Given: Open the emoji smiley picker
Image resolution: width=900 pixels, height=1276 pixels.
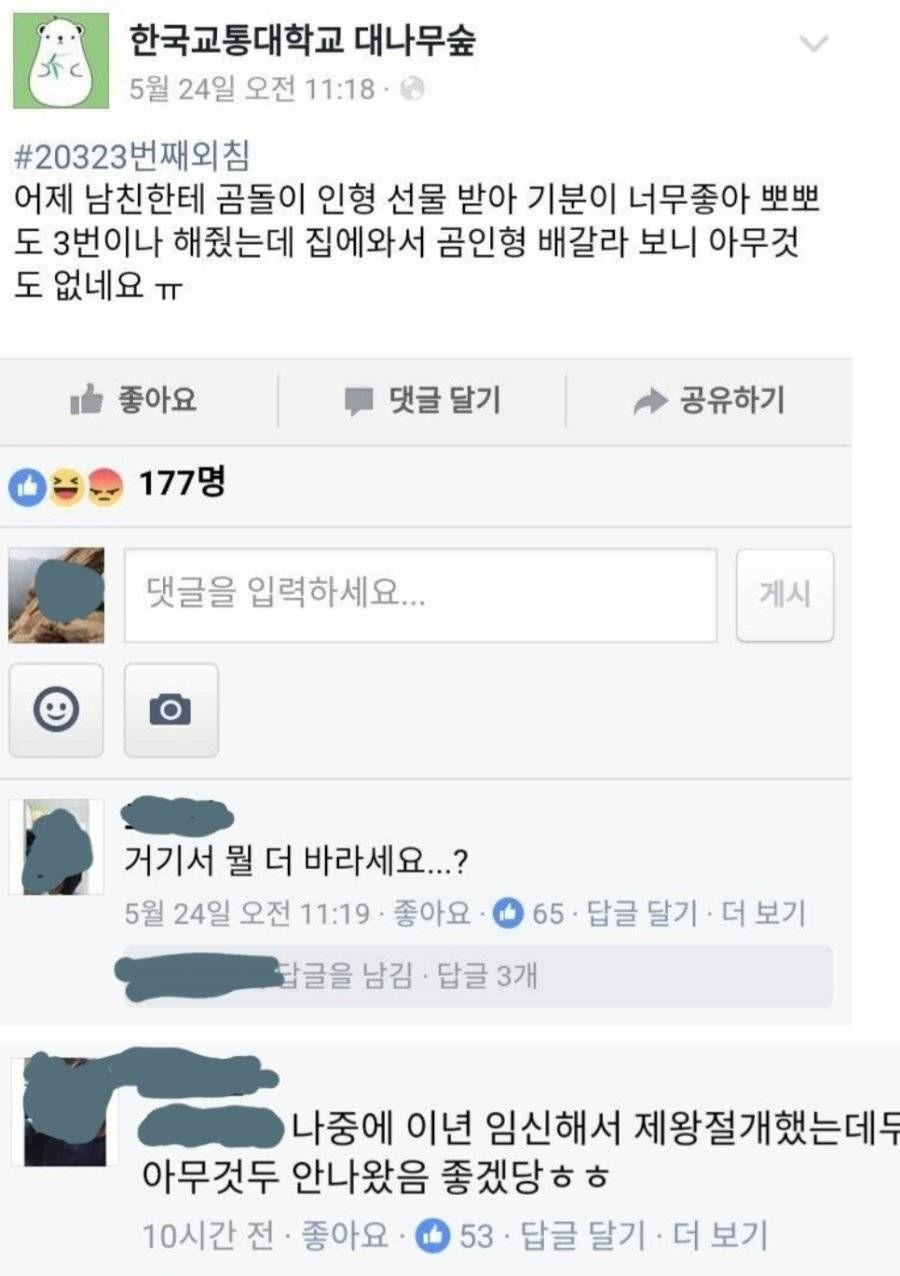Looking at the screenshot, I should point(56,710).
